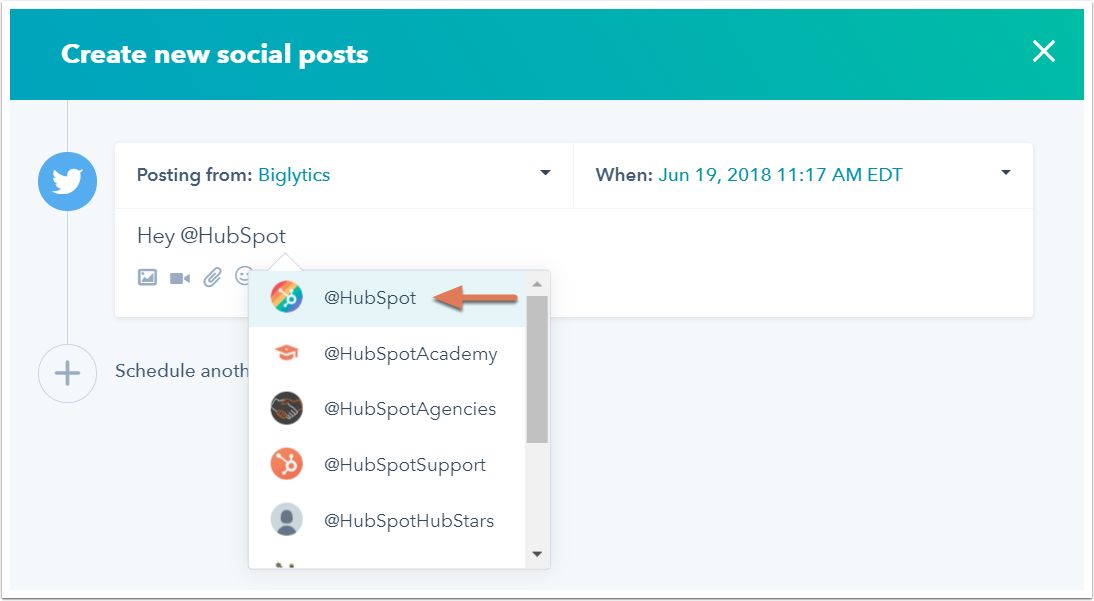The image size is (1094, 601).
Task: Click the Insert image icon
Action: pos(147,277)
